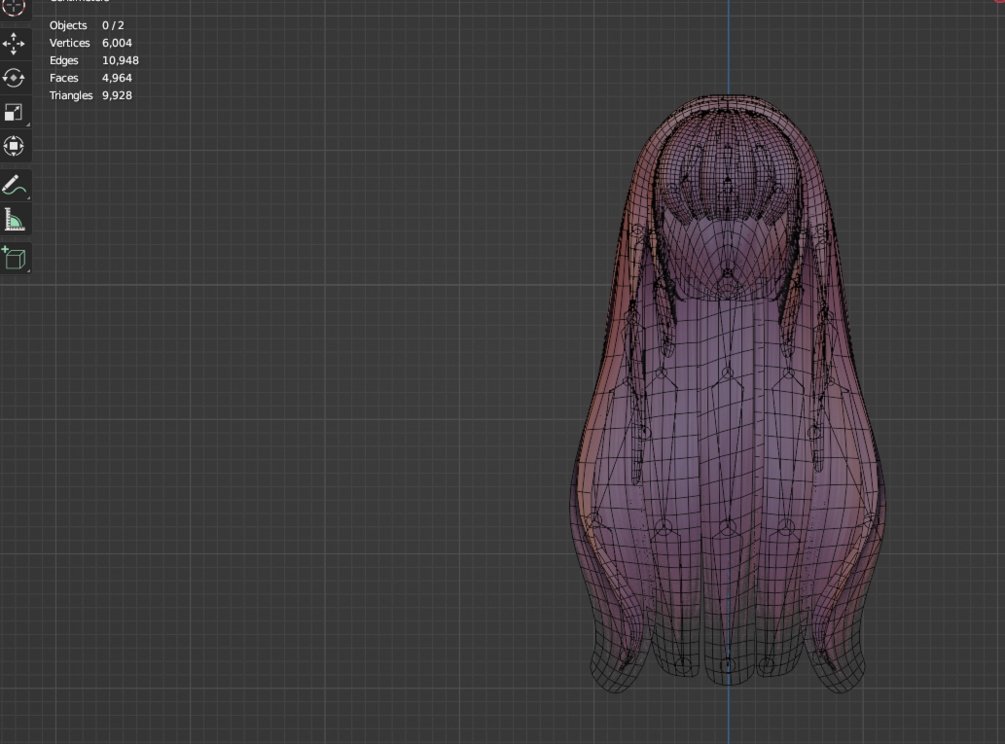Select the Measure ruler tool
1005x744 pixels.
point(13,220)
